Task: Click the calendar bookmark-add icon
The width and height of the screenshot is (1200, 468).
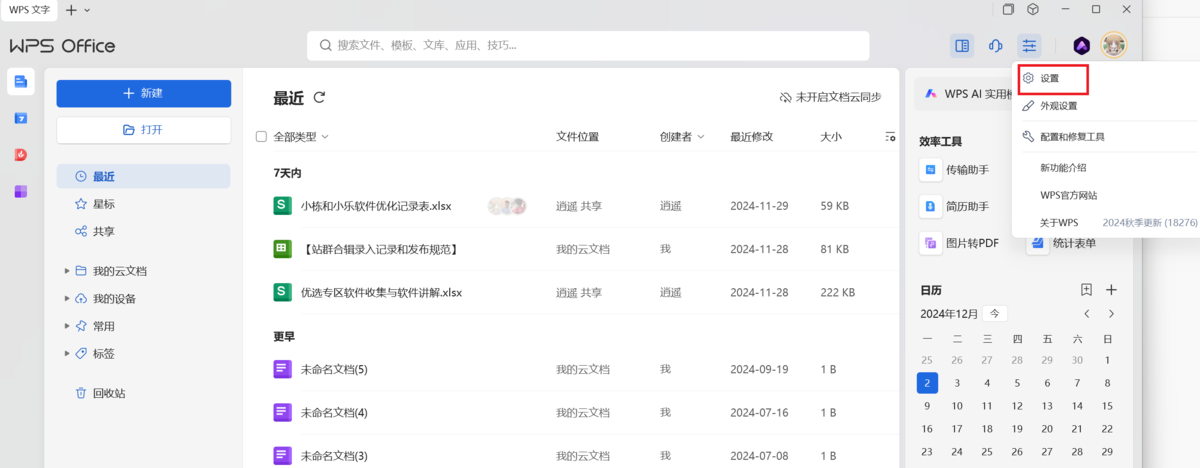Action: 1087,290
